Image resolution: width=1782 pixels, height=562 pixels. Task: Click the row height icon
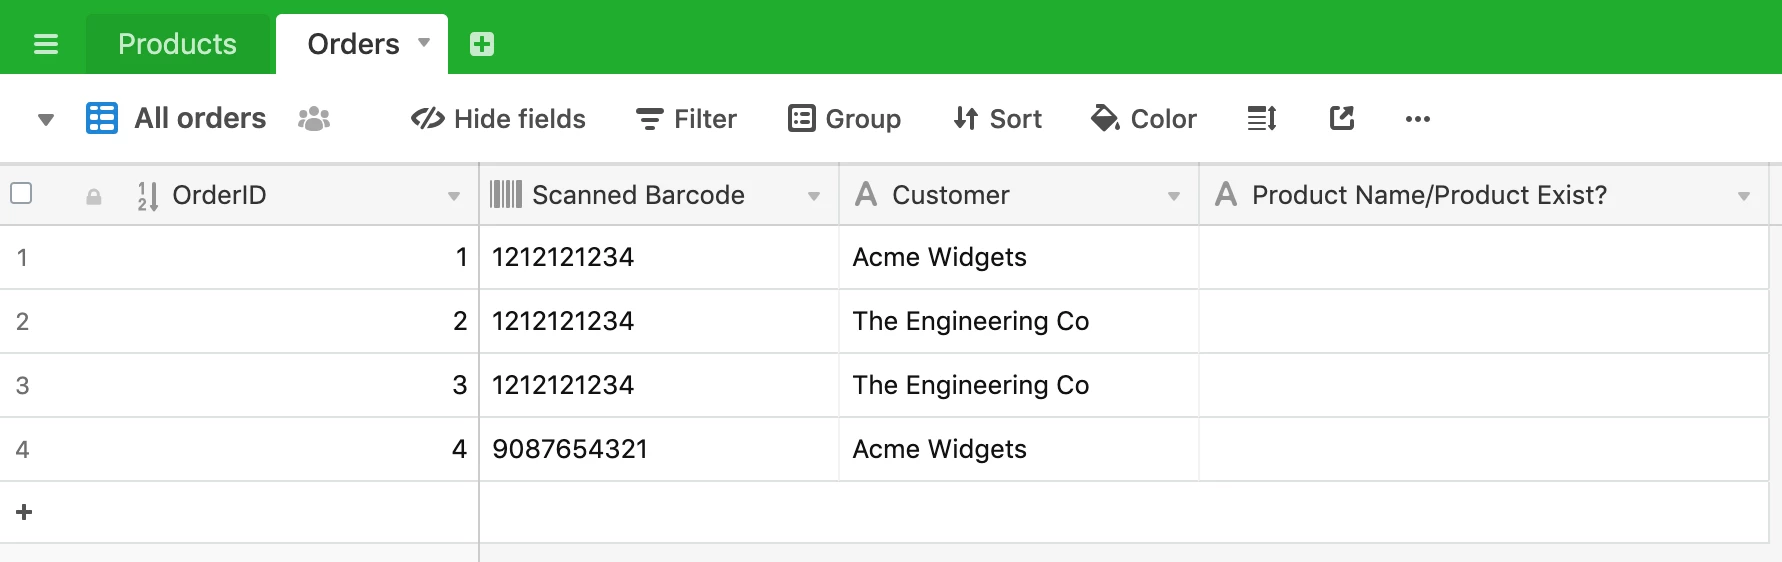pyautogui.click(x=1262, y=119)
